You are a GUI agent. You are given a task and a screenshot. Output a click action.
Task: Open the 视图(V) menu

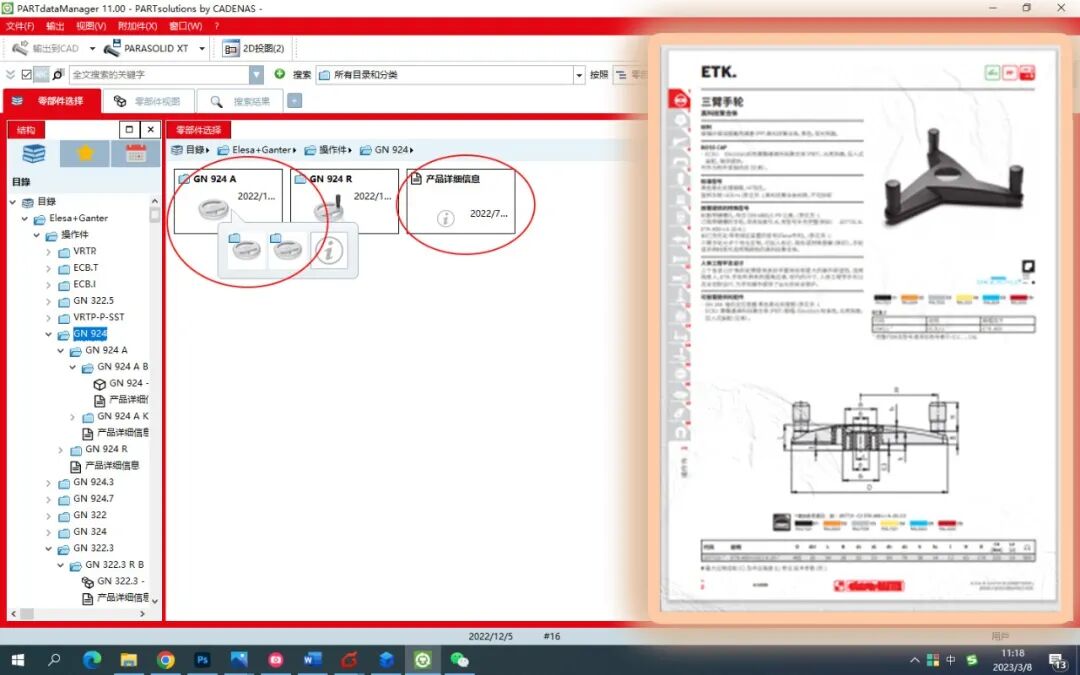pos(91,26)
